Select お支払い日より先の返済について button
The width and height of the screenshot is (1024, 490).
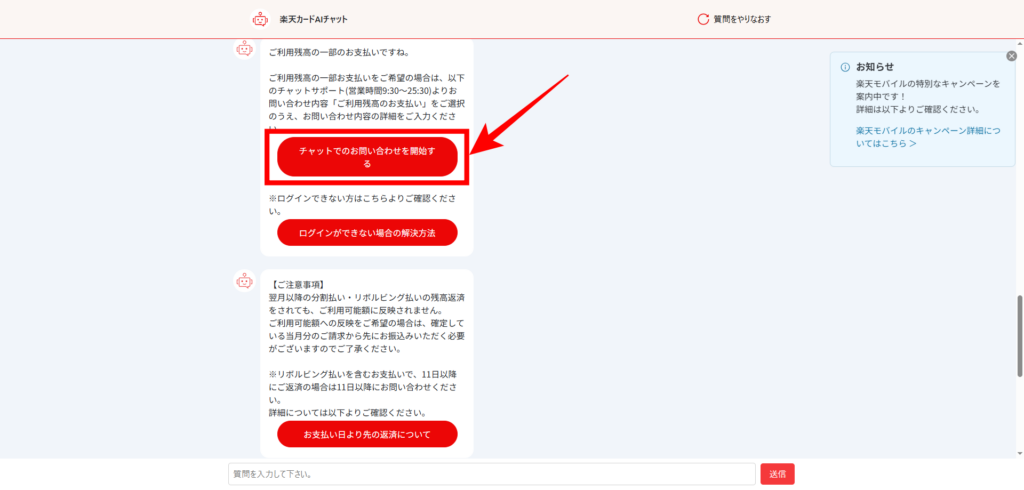pyautogui.click(x=366, y=434)
